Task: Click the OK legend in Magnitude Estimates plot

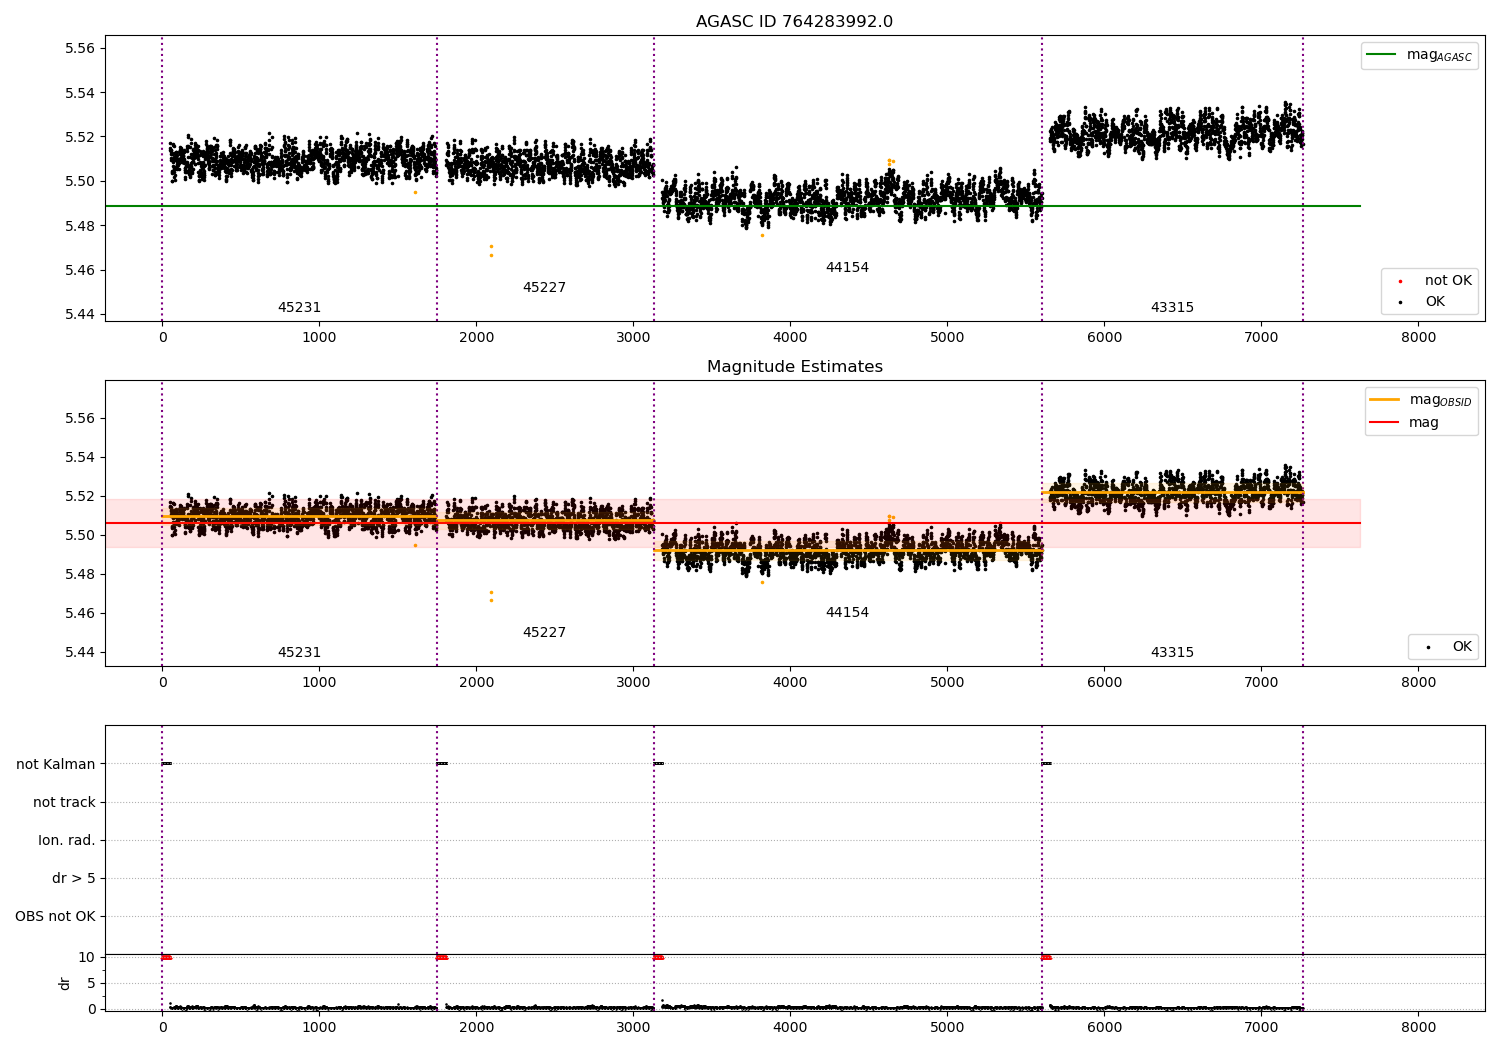Action: [1443, 647]
